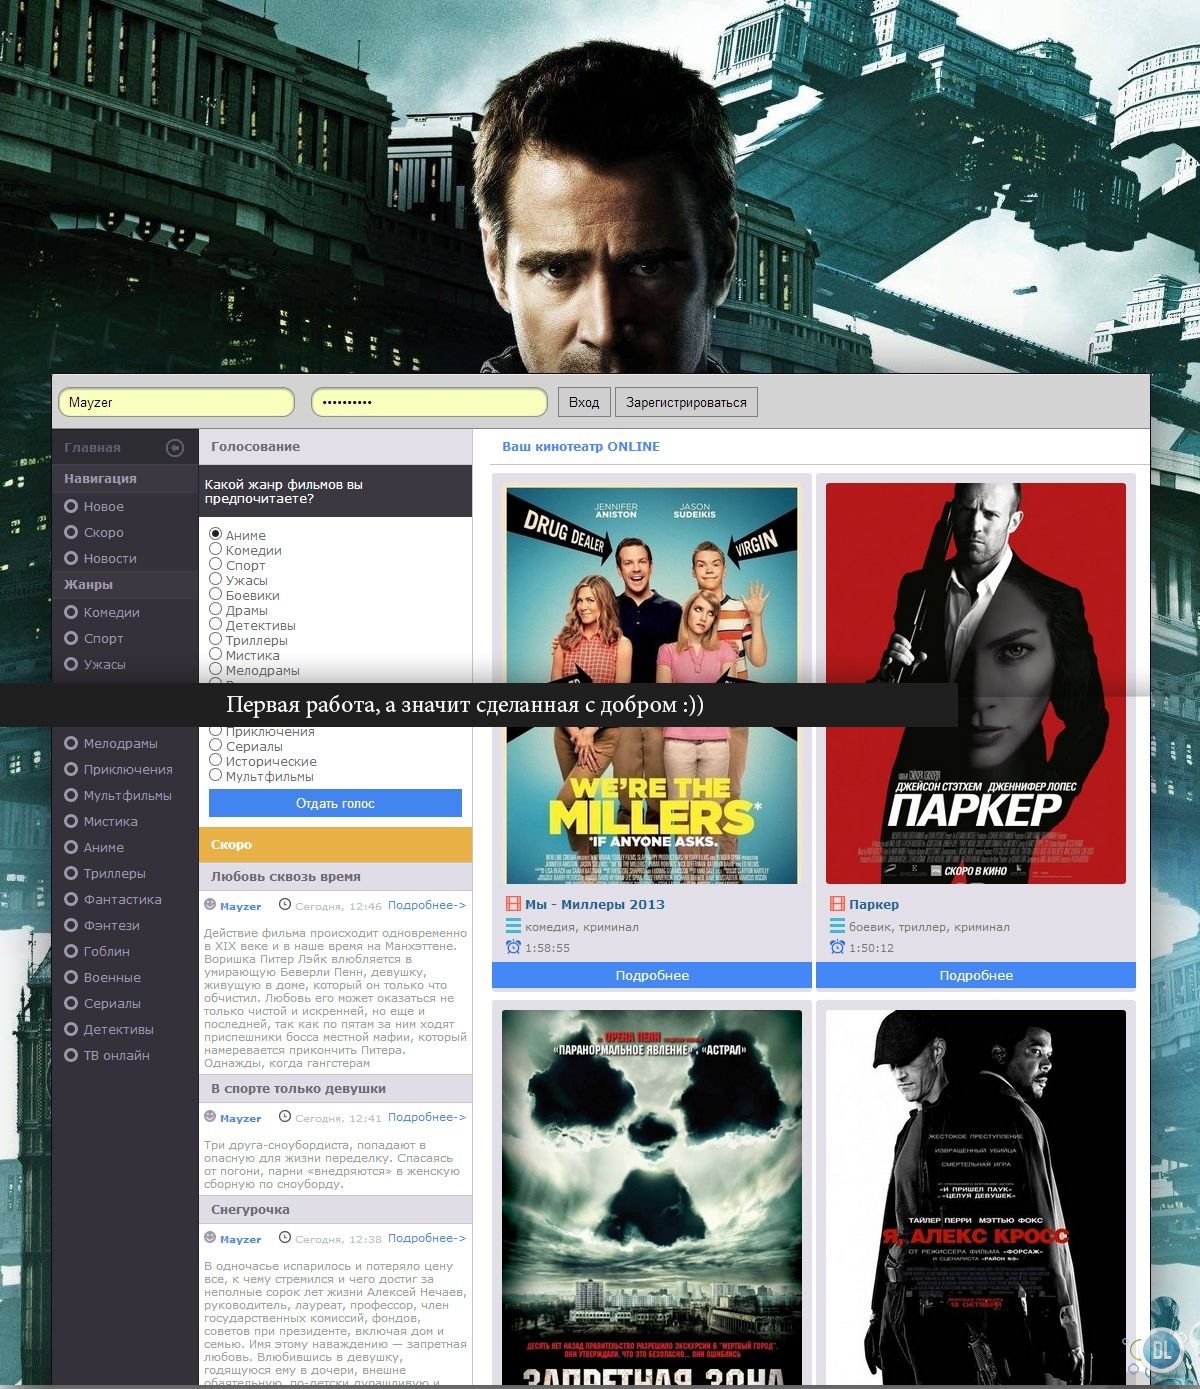The width and height of the screenshot is (1200, 1389).
Task: Click the clock icon in Снегурочка post
Action: coord(285,1238)
